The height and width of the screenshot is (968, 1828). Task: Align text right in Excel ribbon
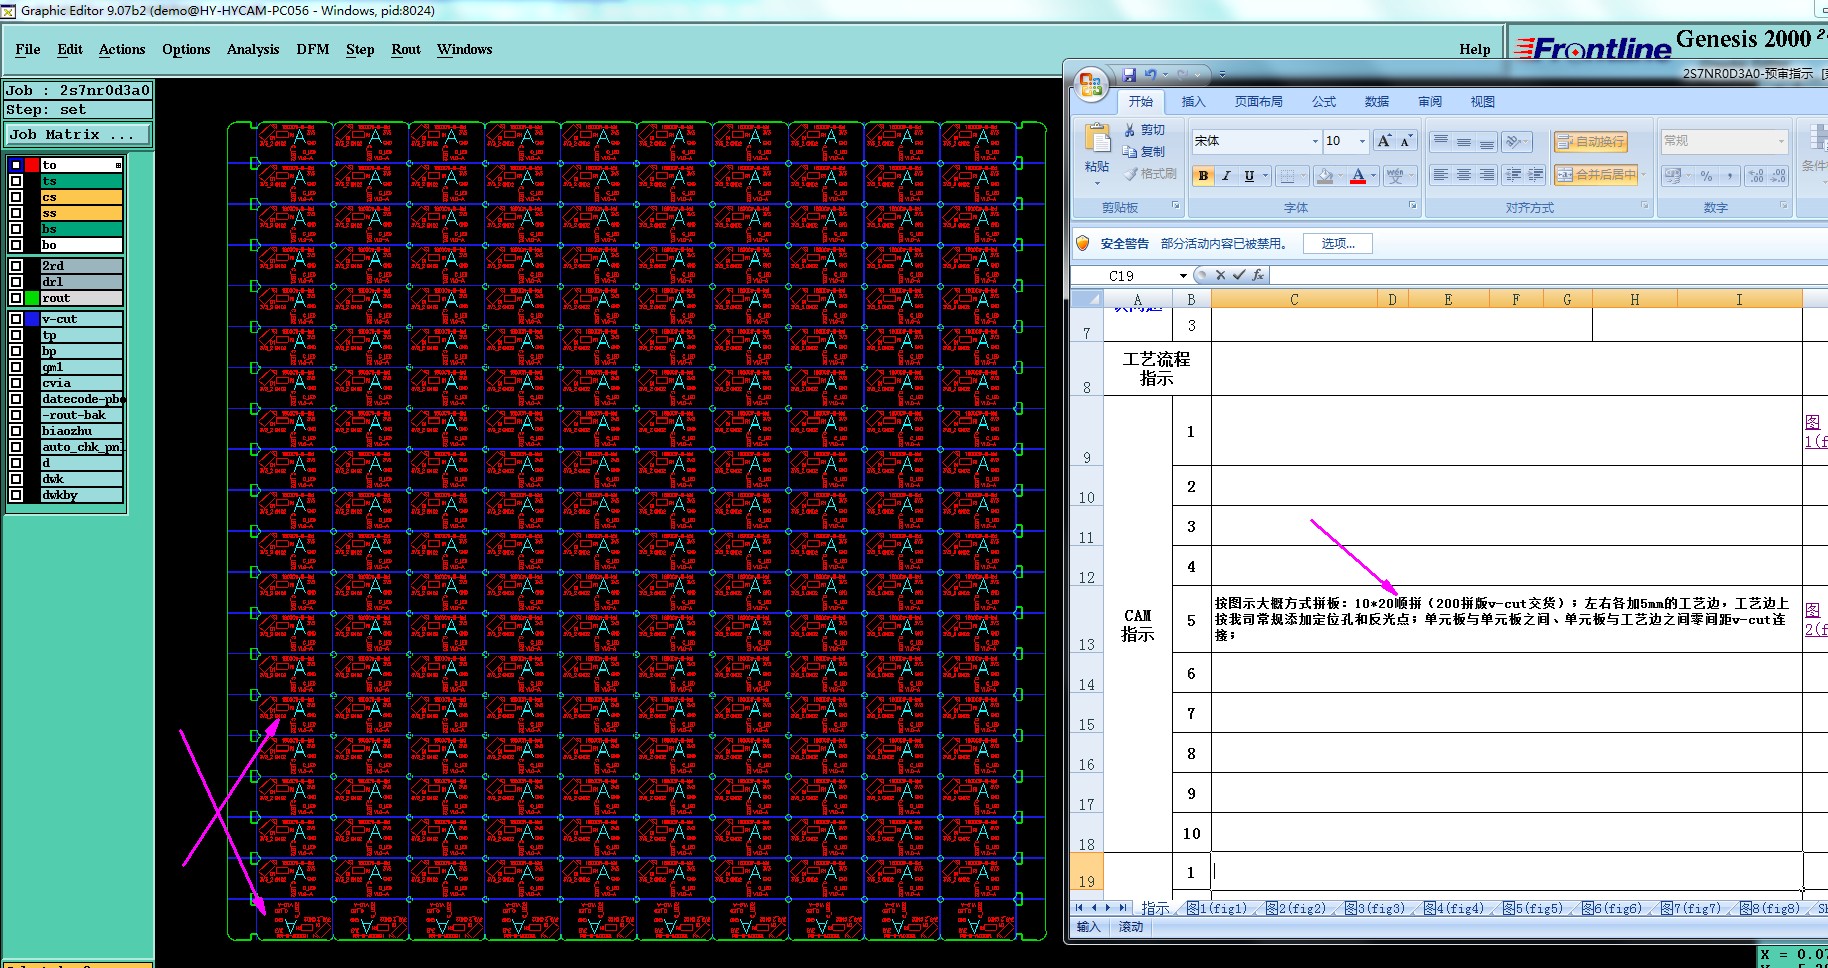[x=1487, y=175]
